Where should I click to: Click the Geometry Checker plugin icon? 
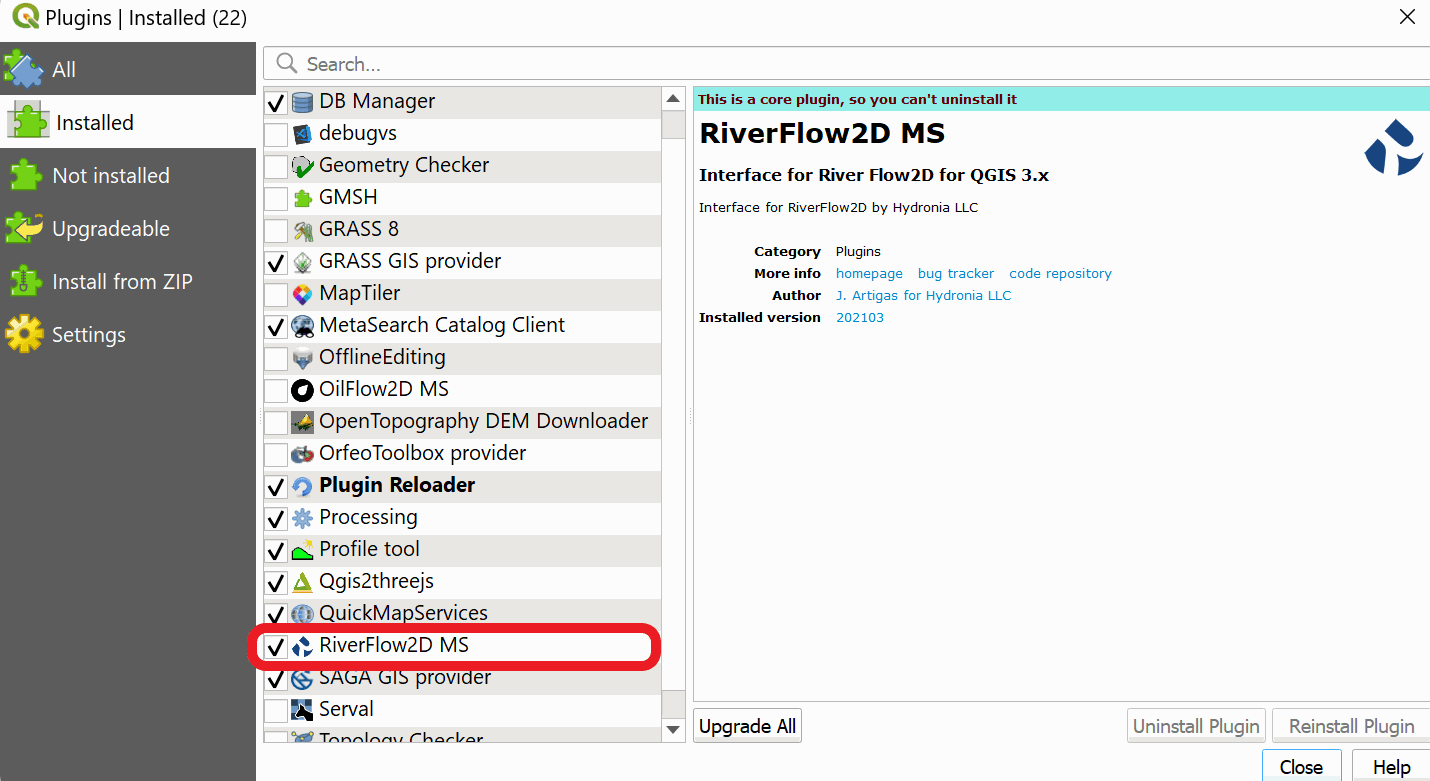coord(302,166)
